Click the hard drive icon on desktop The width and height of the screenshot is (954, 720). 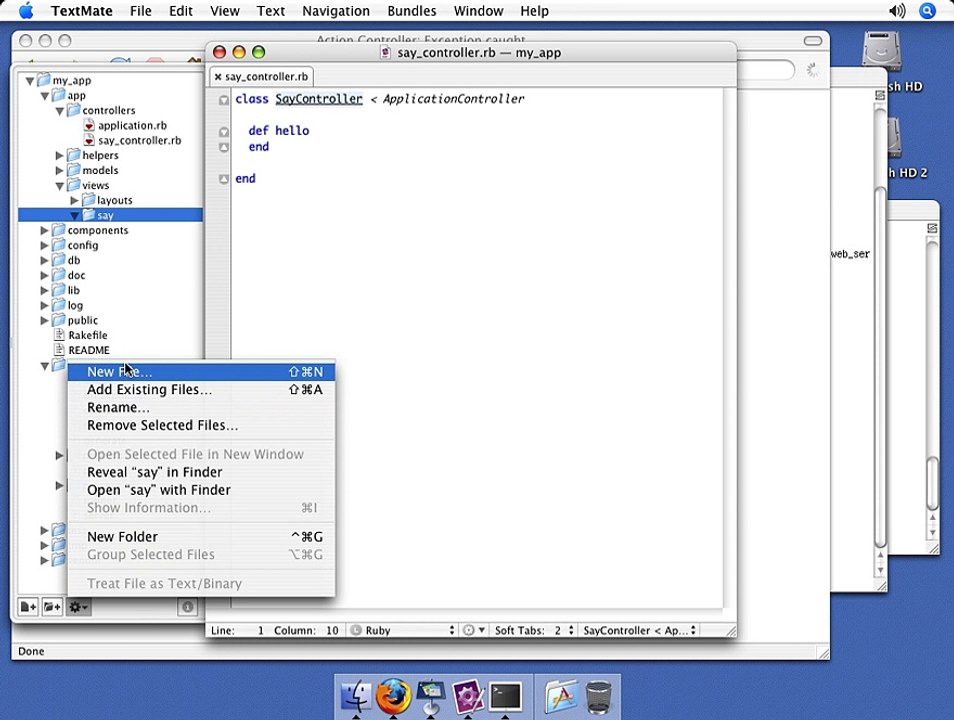[x=882, y=51]
